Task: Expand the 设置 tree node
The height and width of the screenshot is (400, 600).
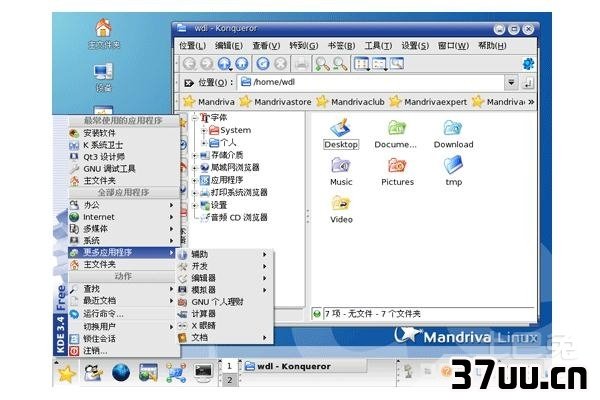Action: point(195,205)
